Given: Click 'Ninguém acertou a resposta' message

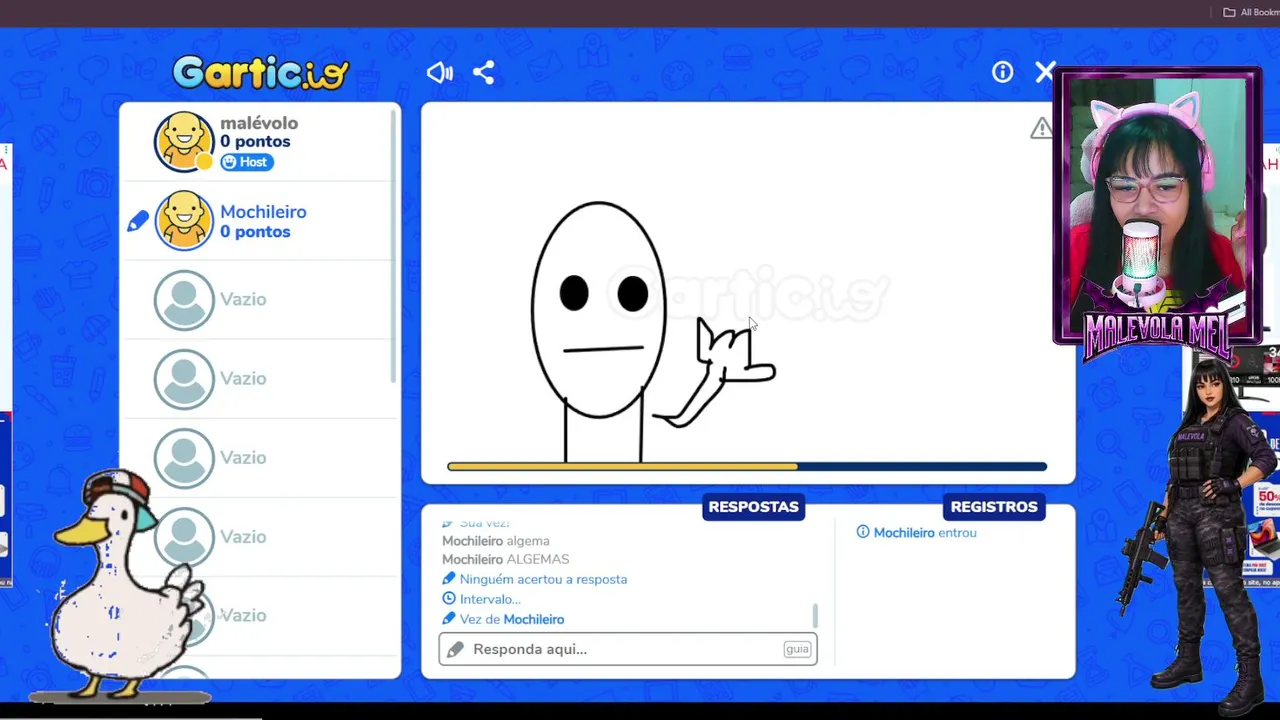Looking at the screenshot, I should pyautogui.click(x=543, y=579).
